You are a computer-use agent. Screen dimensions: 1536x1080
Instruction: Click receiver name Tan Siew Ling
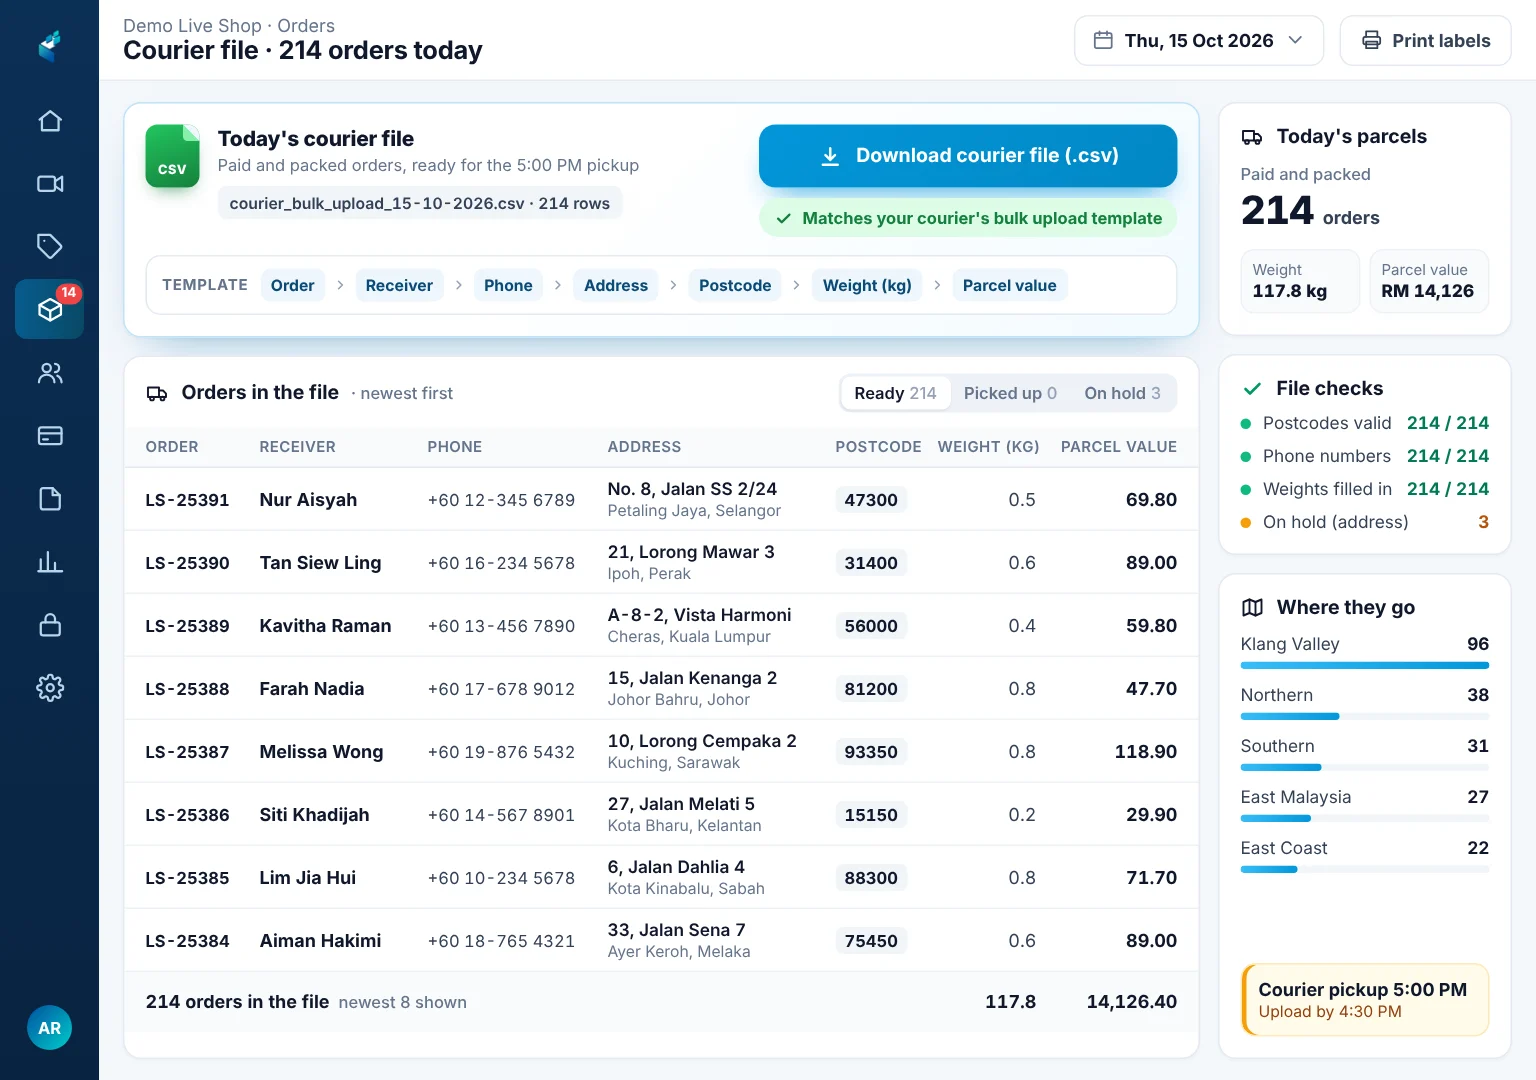pyautogui.click(x=320, y=563)
